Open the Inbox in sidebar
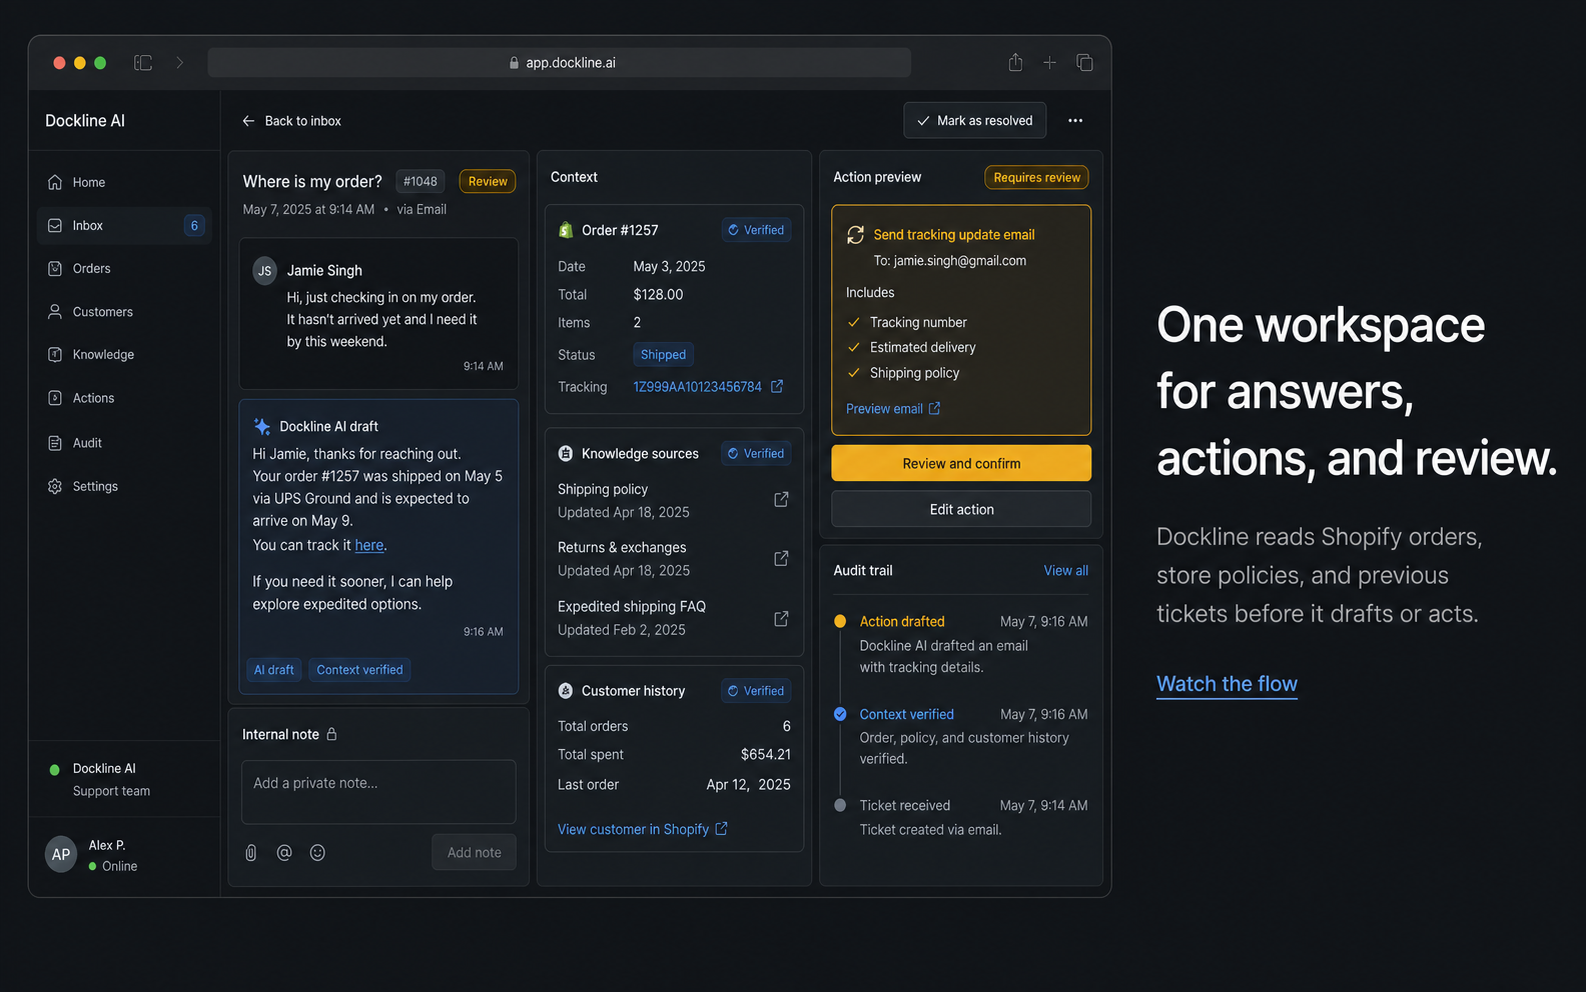Image resolution: width=1586 pixels, height=992 pixels. [x=124, y=226]
